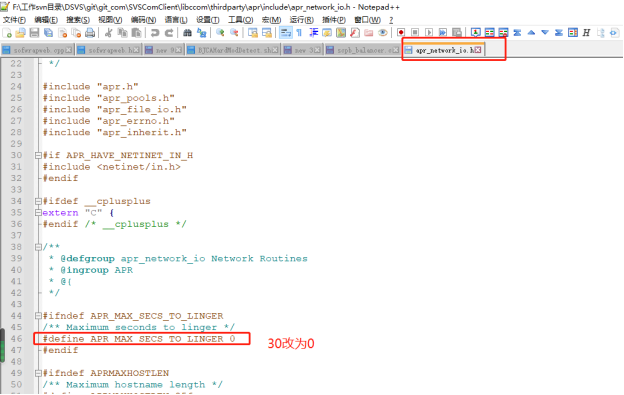
Task: Click the bold H toolbar icon
Action: tap(586, 33)
